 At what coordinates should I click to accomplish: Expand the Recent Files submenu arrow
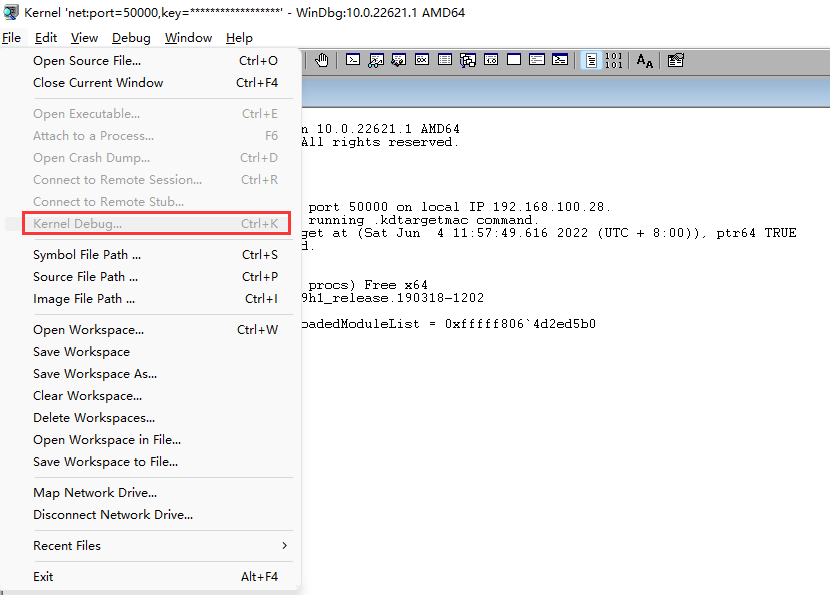click(285, 545)
